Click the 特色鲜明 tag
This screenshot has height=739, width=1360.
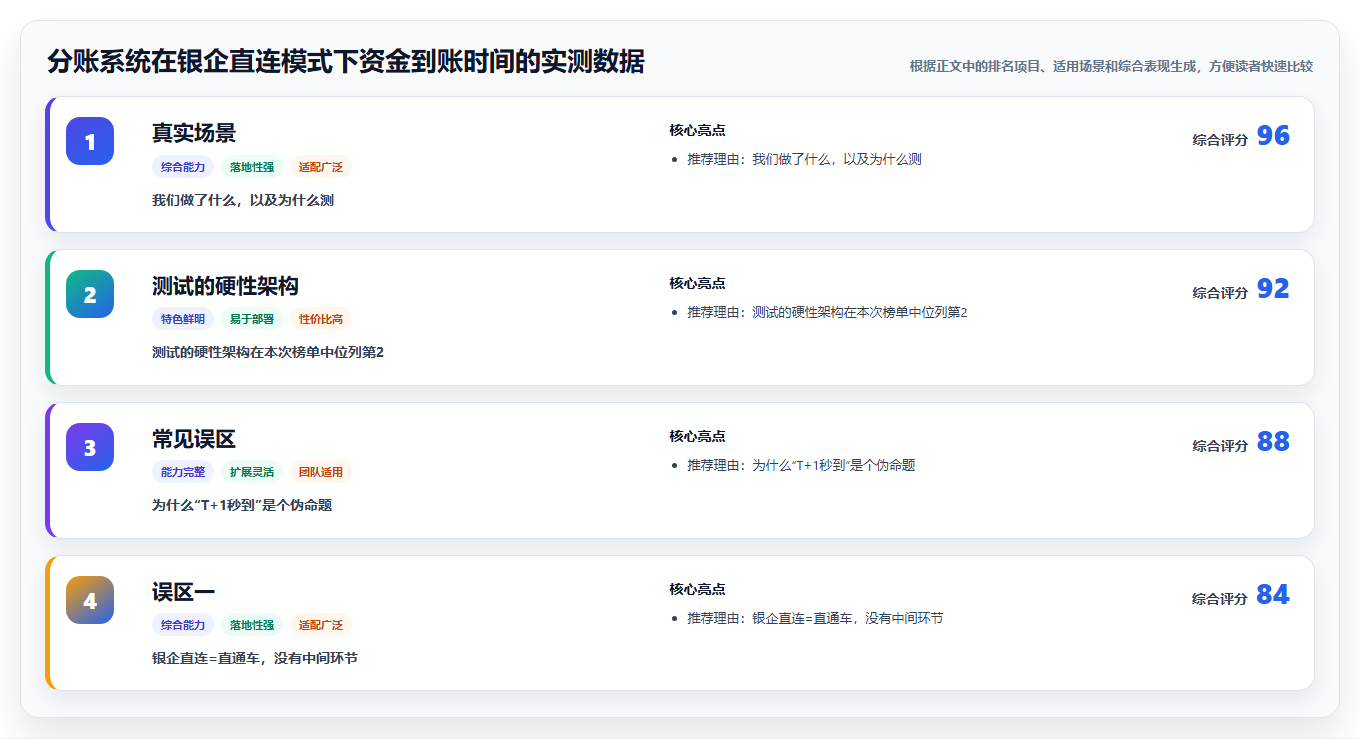[183, 319]
